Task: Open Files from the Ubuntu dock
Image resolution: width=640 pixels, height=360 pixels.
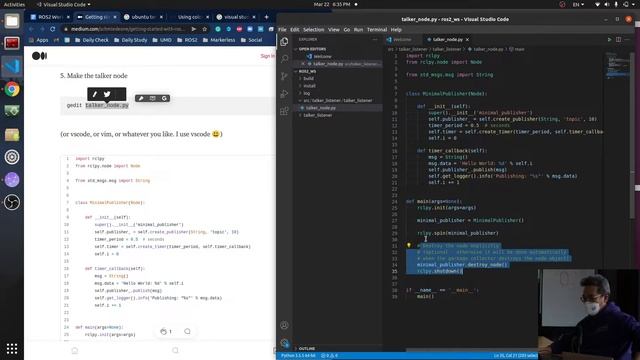Action: pyautogui.click(x=12, y=21)
